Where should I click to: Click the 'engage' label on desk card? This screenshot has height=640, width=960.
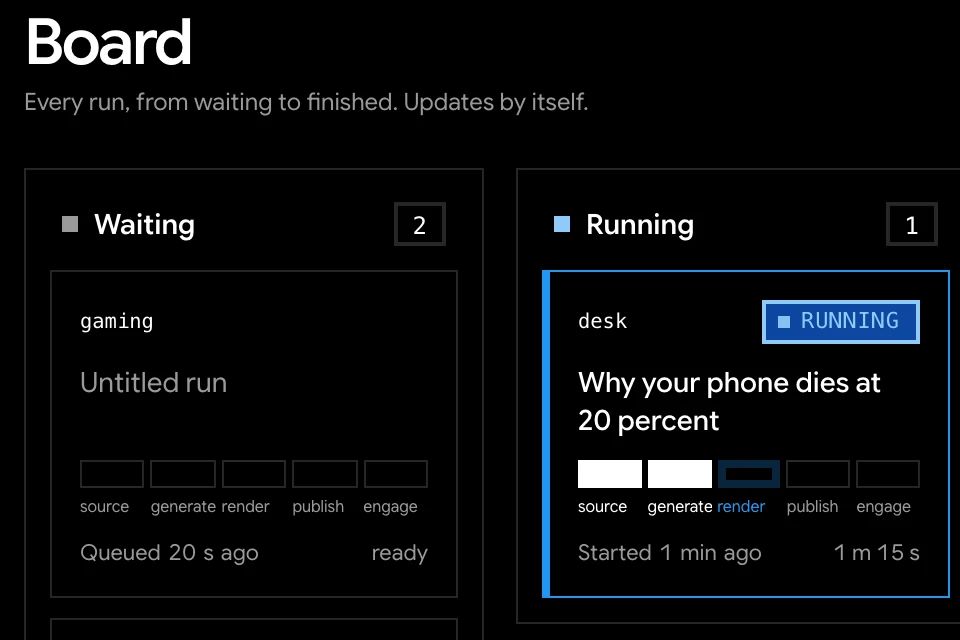[883, 507]
